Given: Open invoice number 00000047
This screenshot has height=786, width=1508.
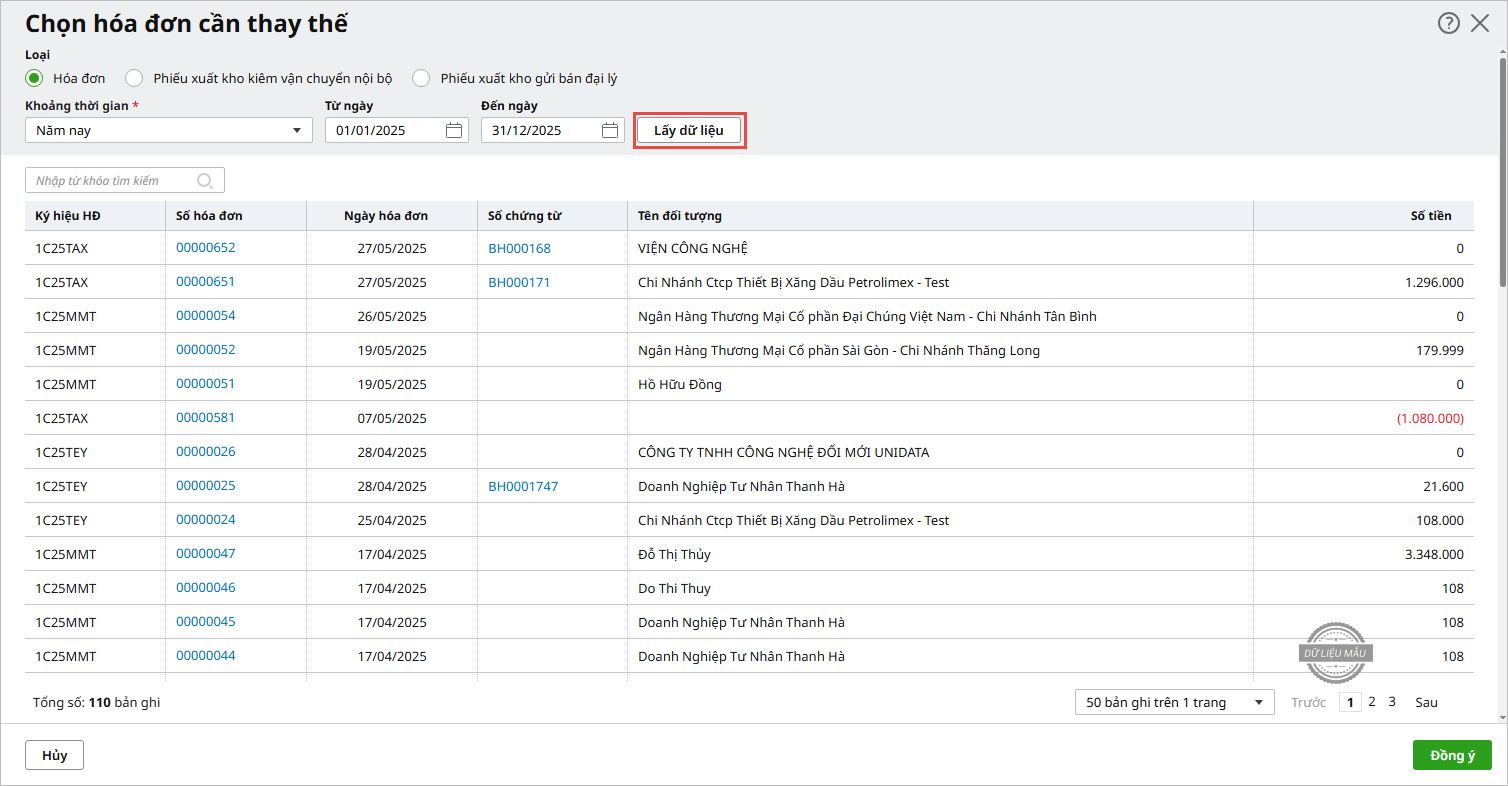Looking at the screenshot, I should 206,553.
